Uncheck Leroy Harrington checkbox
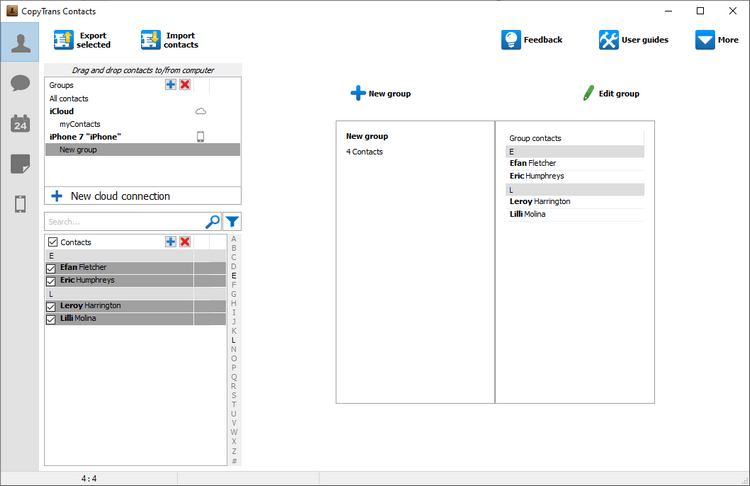750x486 pixels. coord(51,306)
